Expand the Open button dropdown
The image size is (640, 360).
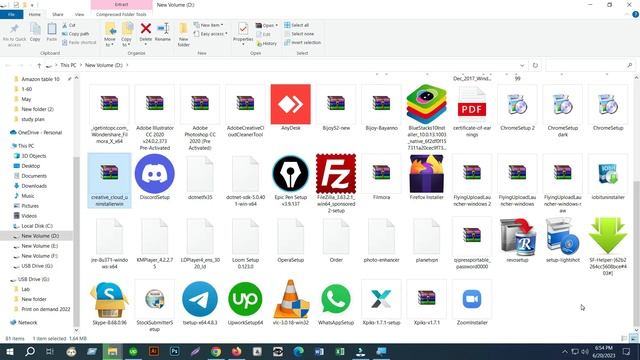(277, 25)
